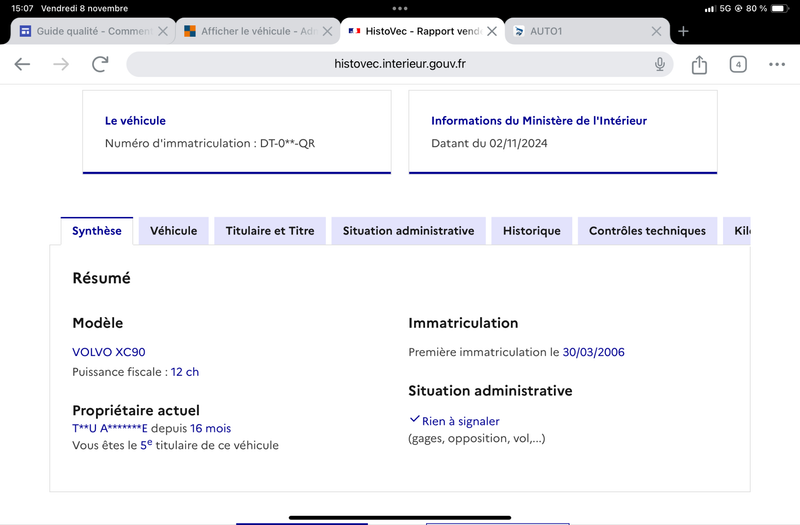Close the HistoVec tab
The height and width of the screenshot is (525, 800).
(x=492, y=32)
